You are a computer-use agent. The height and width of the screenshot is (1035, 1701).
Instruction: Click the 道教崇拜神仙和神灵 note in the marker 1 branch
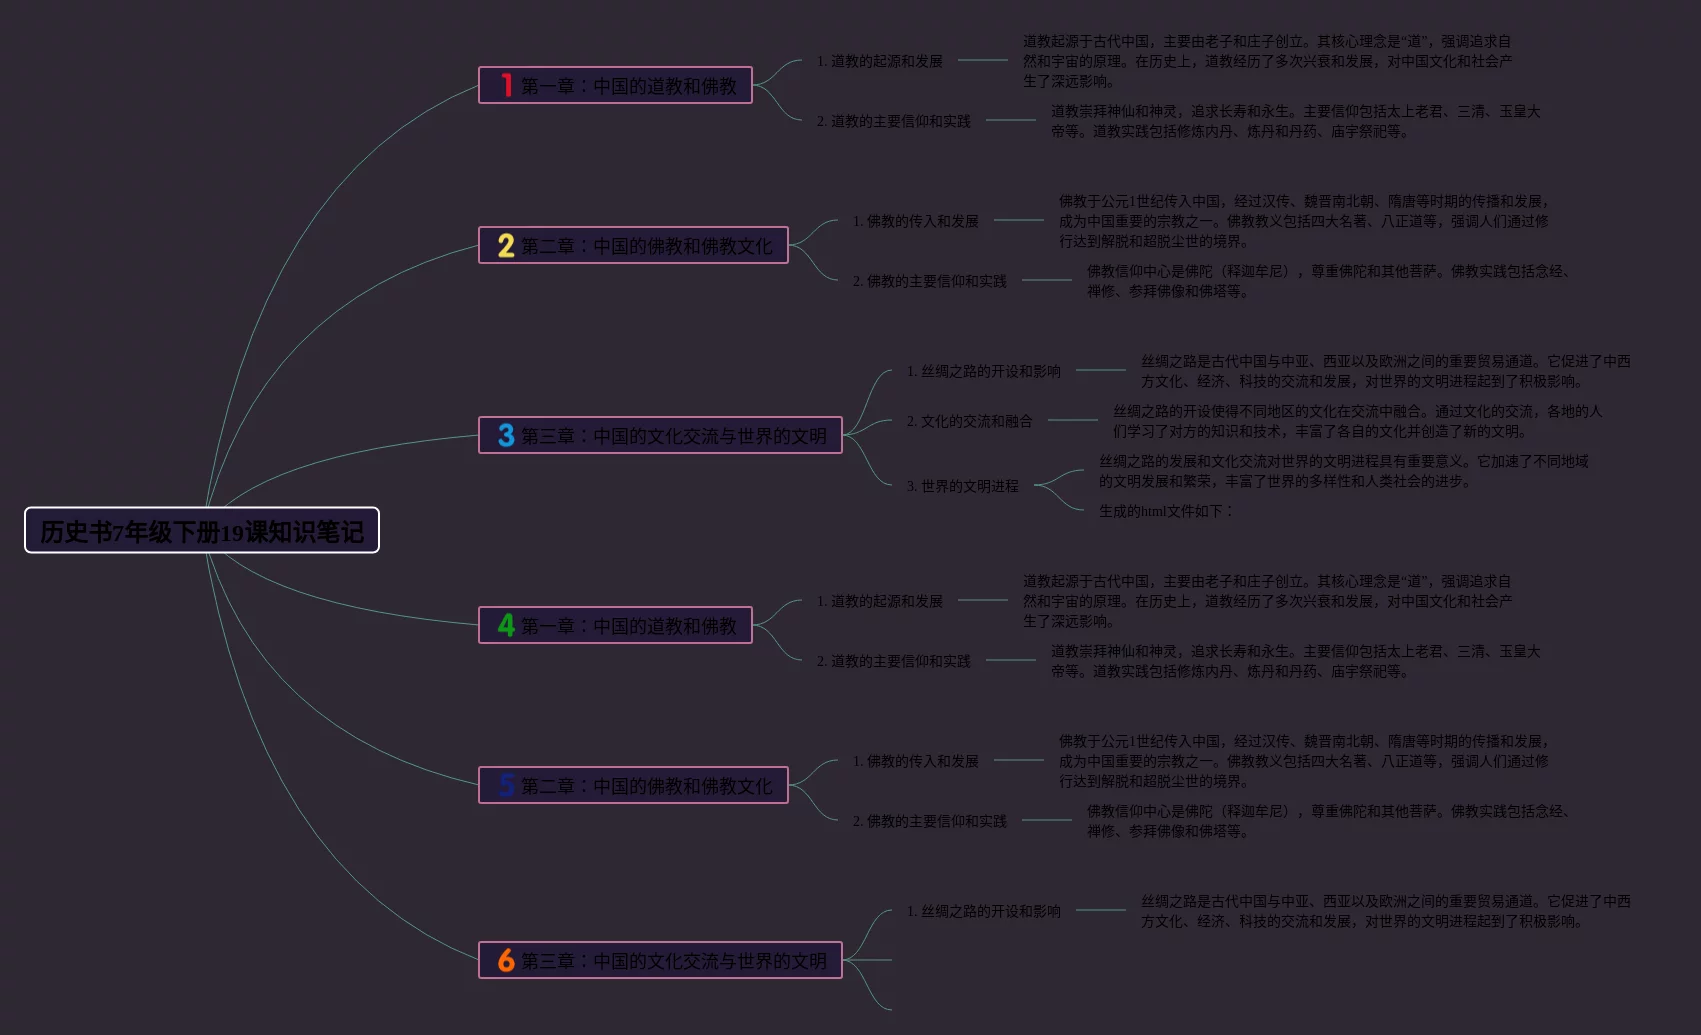[1295, 121]
